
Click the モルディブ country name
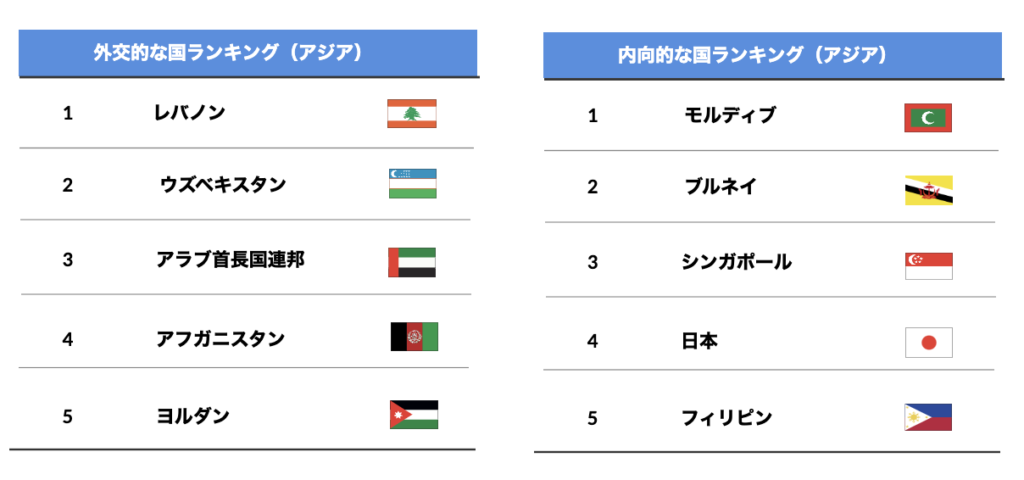click(x=730, y=116)
